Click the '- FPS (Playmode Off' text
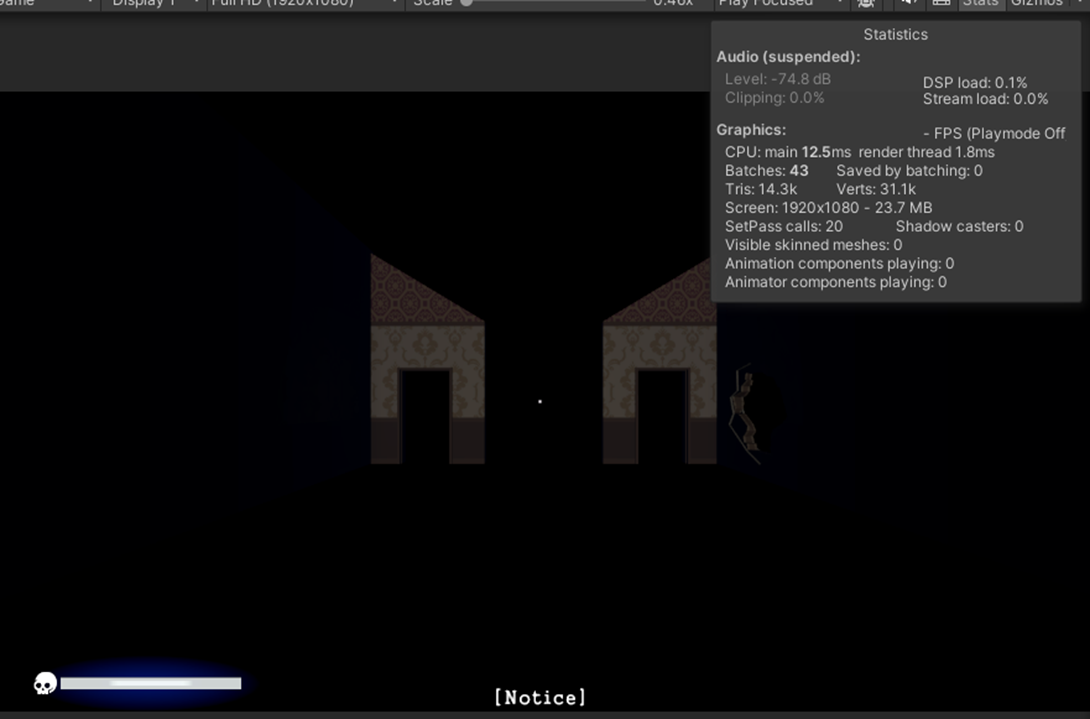Viewport: 1090px width, 719px height. 994,134
